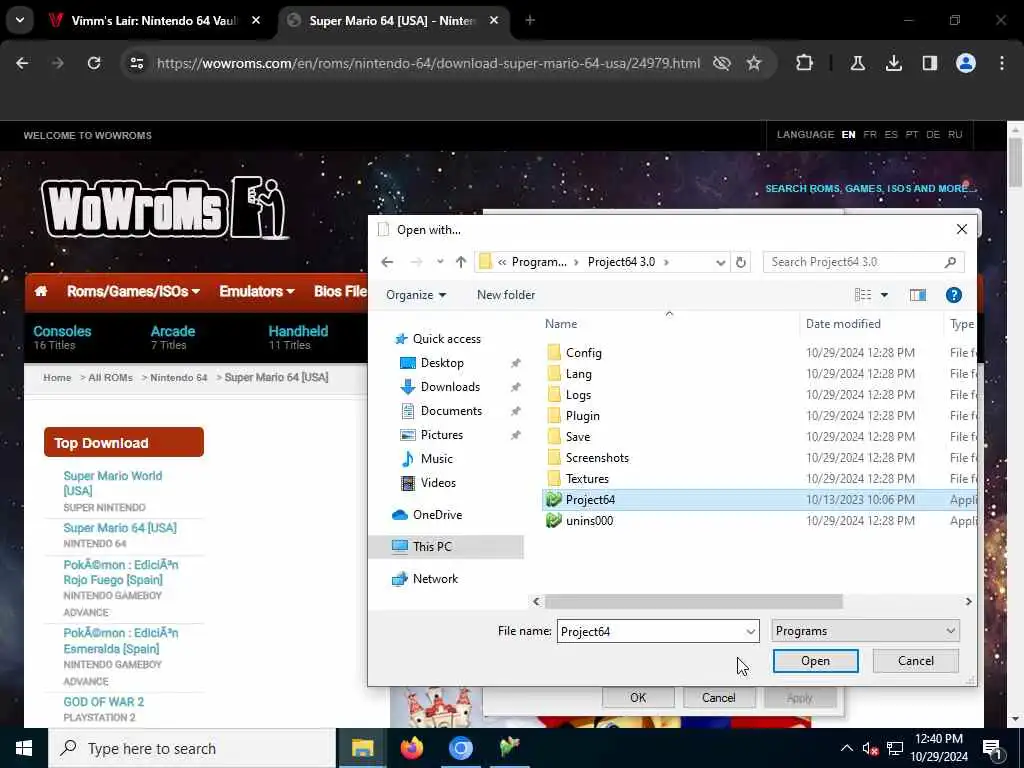Open Firefox from the taskbar

coord(412,748)
